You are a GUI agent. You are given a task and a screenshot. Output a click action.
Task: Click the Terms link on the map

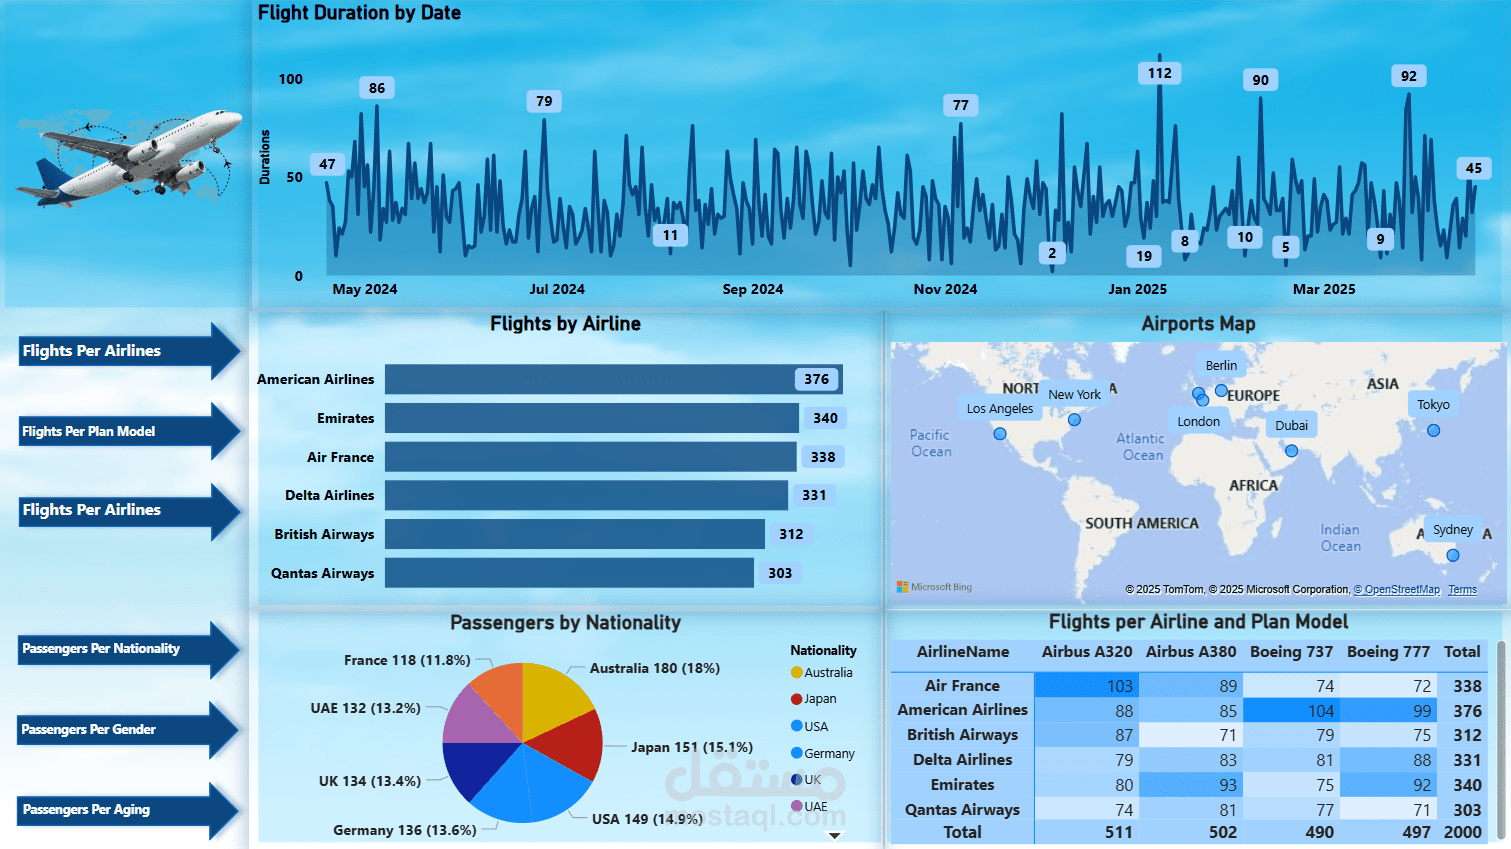pyautogui.click(x=1462, y=589)
